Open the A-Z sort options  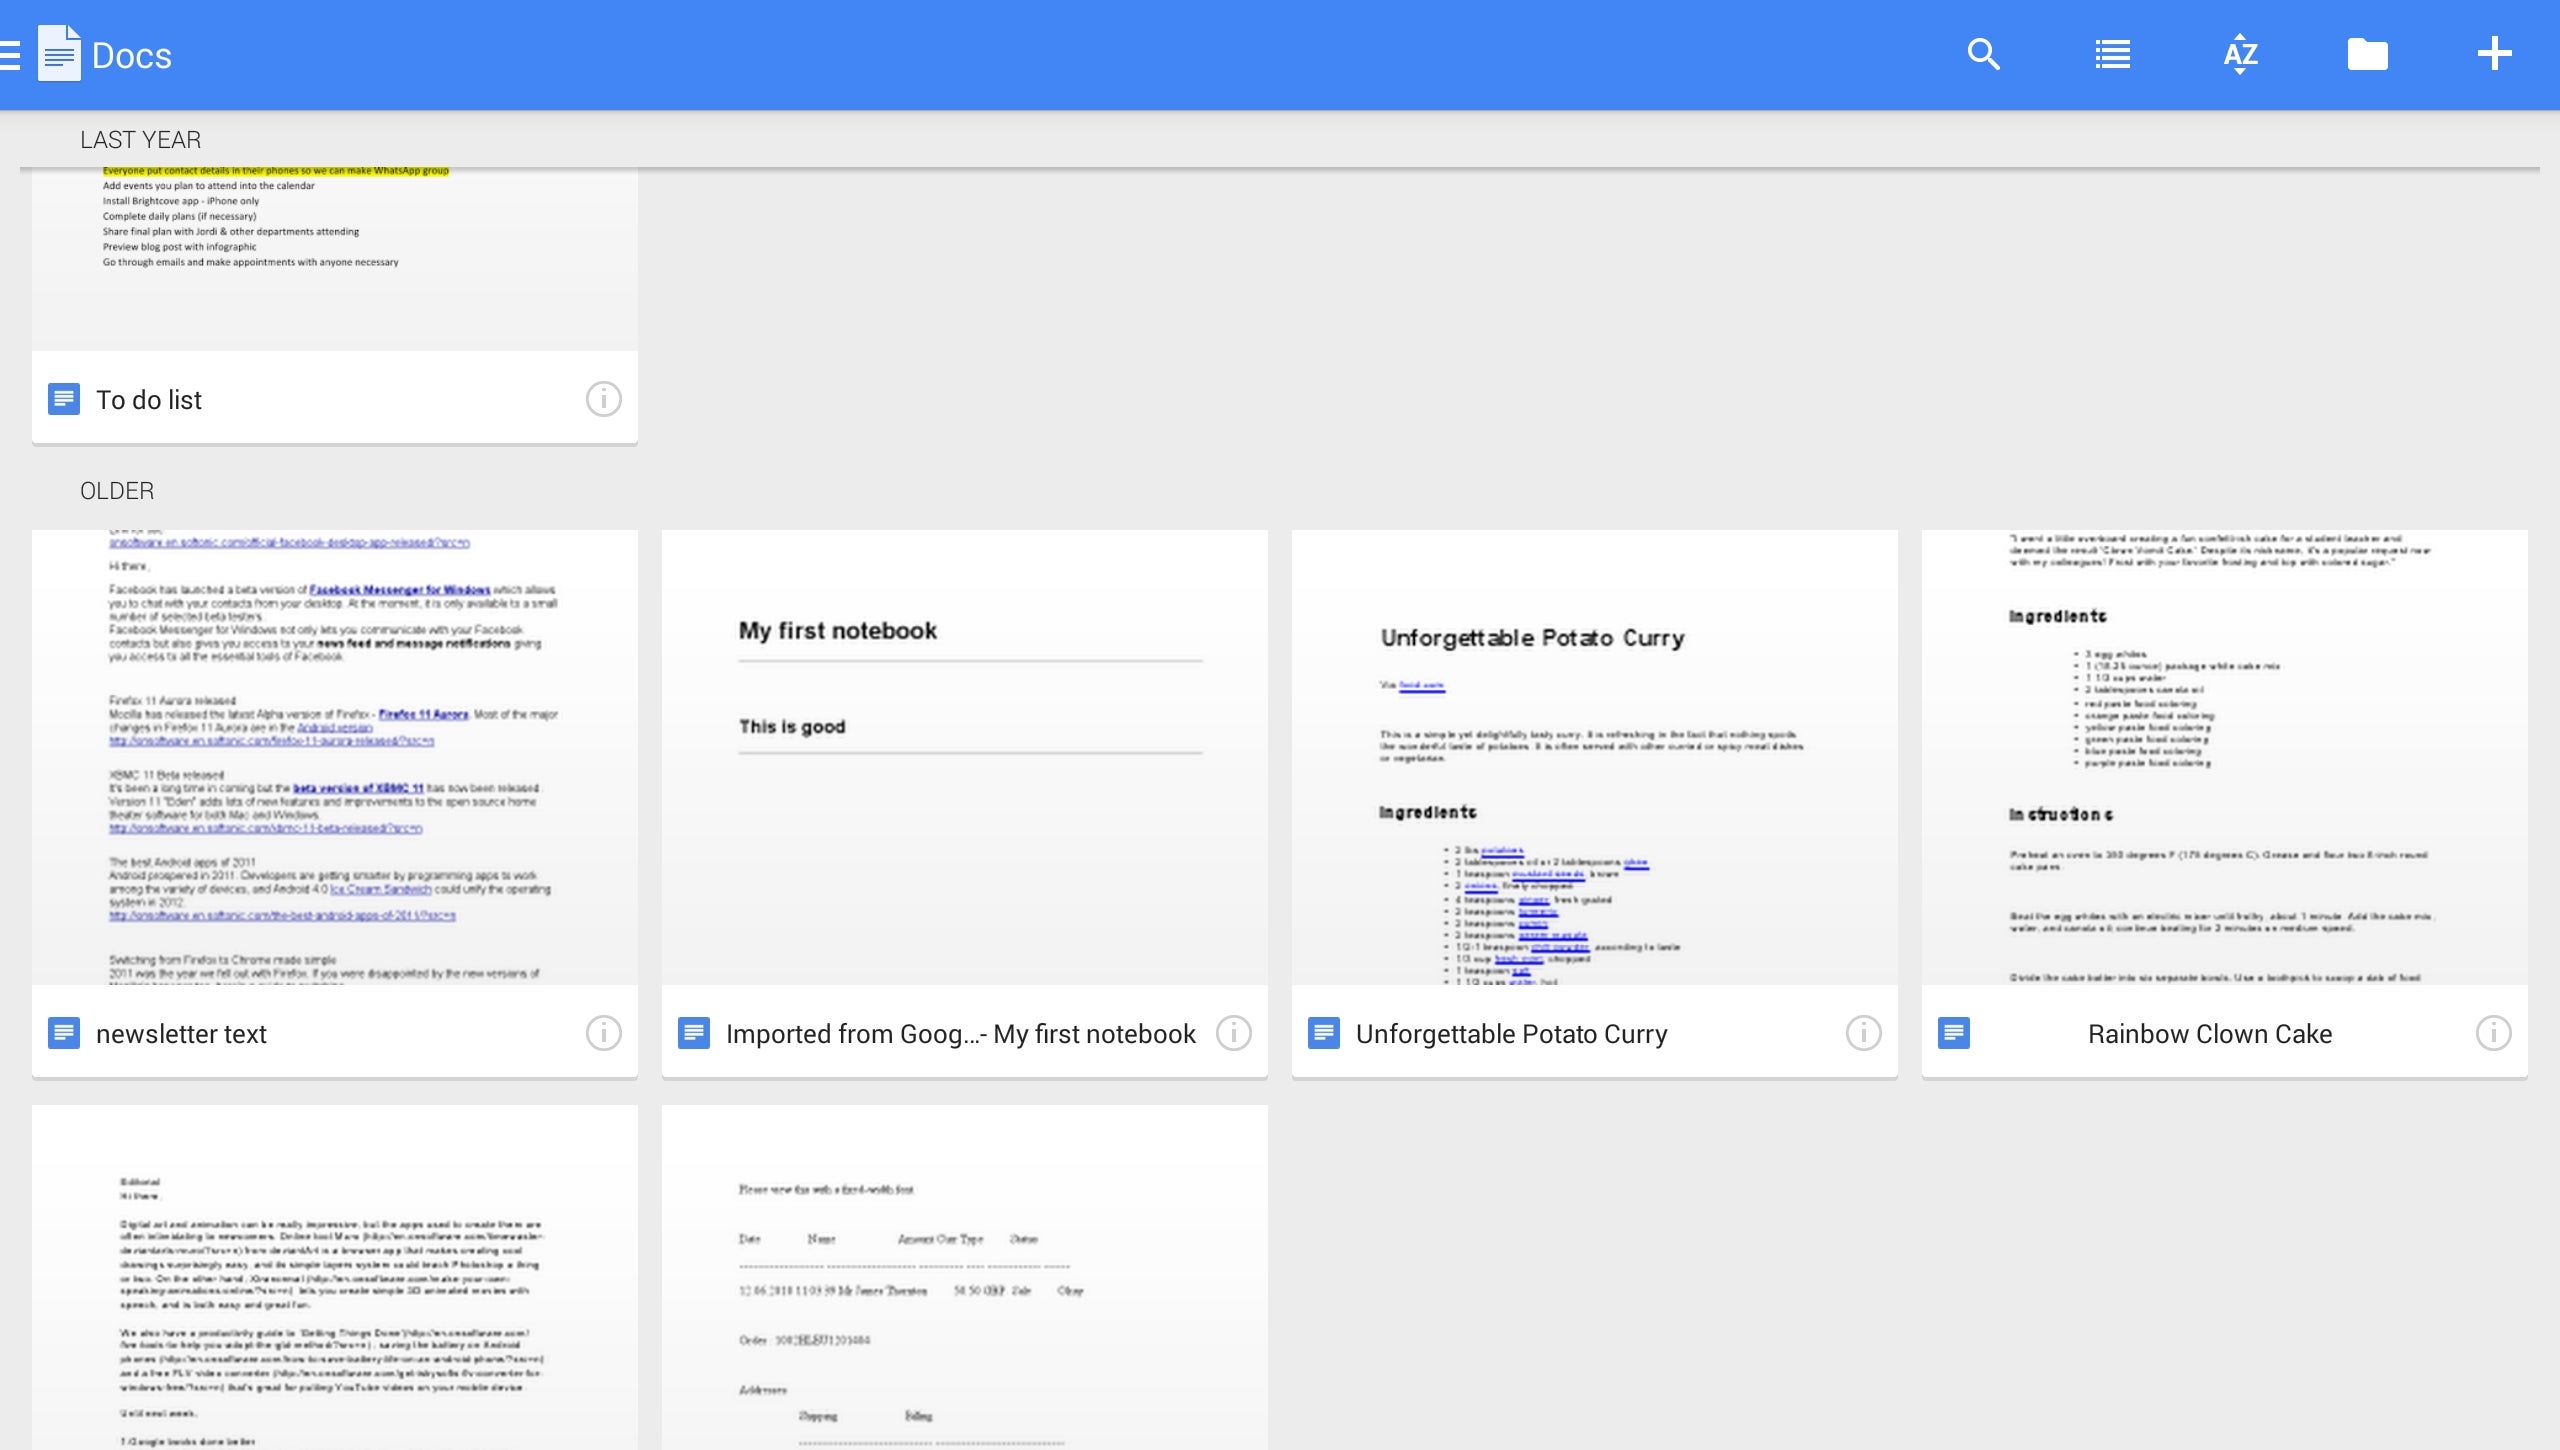coord(2240,54)
